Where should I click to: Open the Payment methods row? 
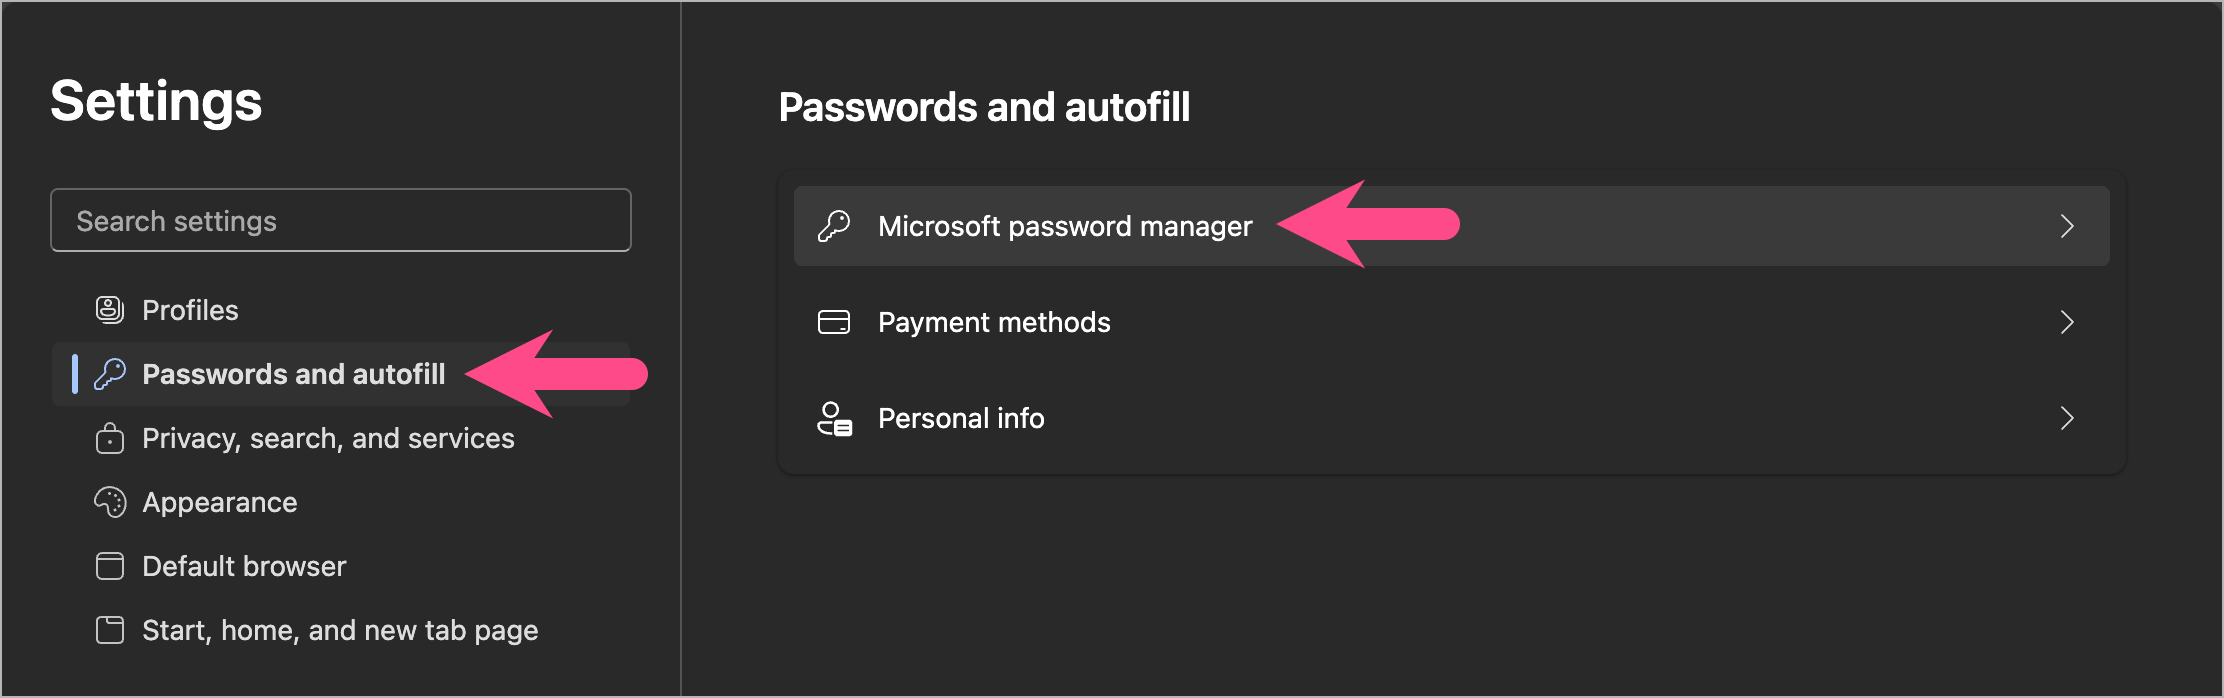994,322
